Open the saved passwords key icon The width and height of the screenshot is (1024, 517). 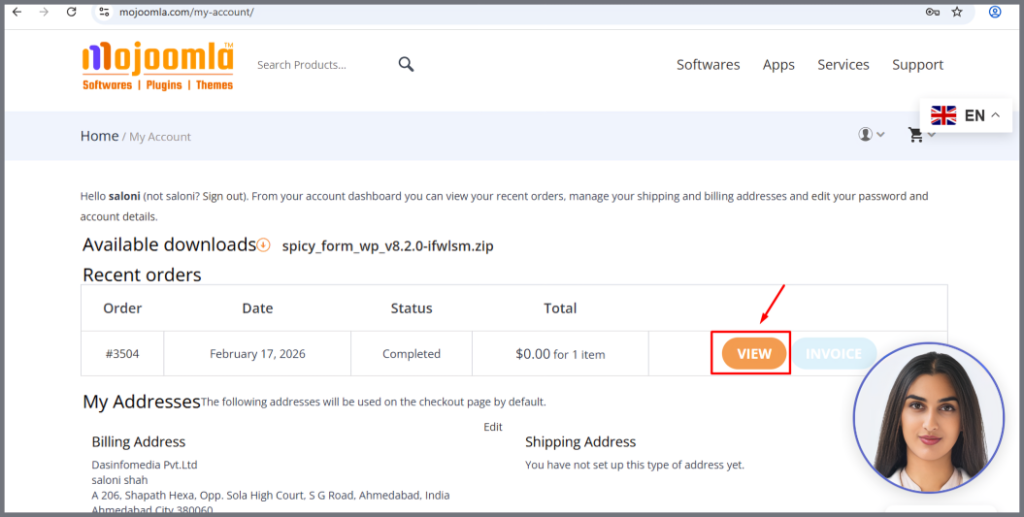click(x=932, y=12)
